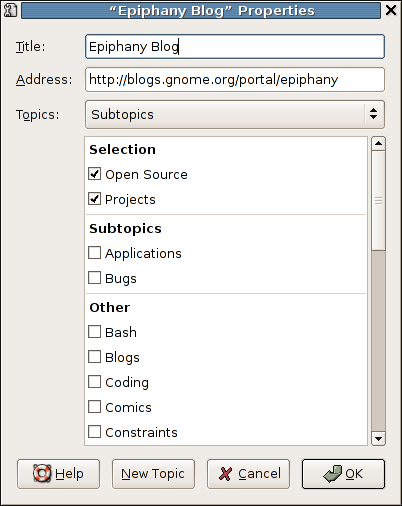The image size is (402, 506).
Task: Check the Coding checkbox
Action: (95, 382)
